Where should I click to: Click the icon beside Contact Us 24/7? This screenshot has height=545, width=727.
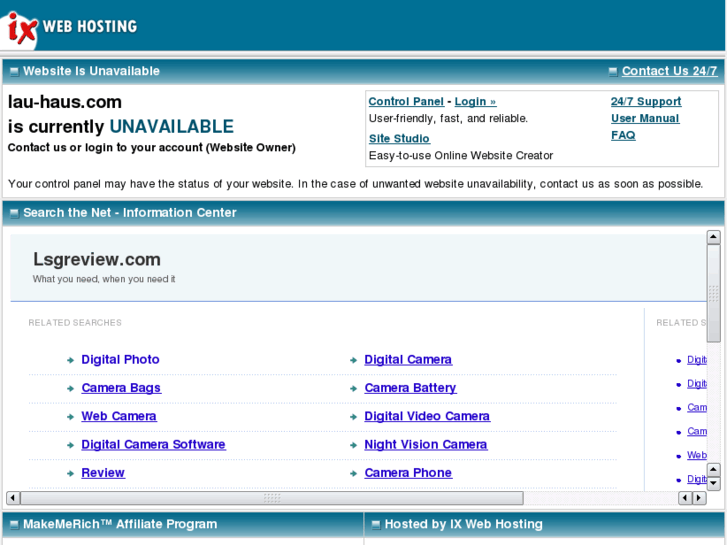(x=613, y=71)
